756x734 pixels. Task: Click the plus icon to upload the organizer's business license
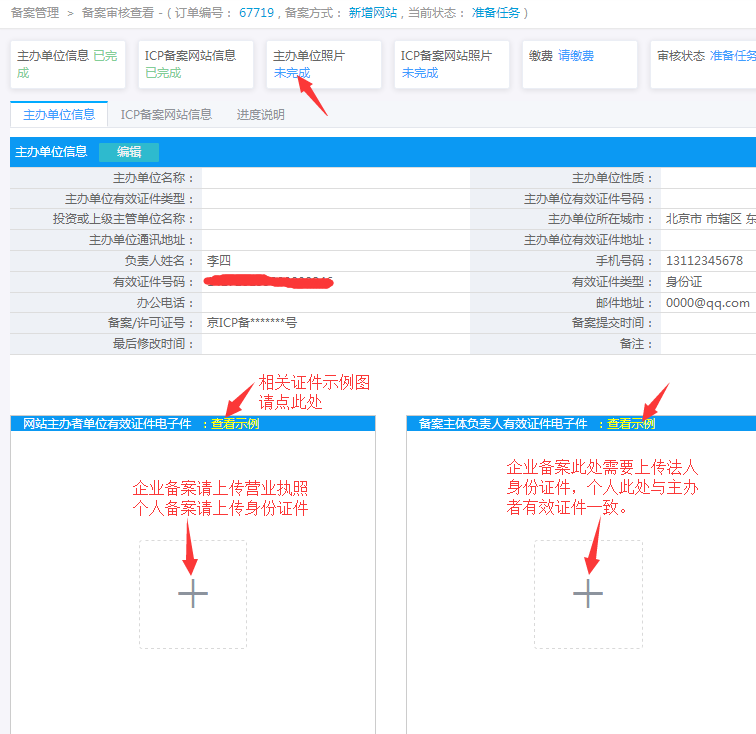pos(193,594)
